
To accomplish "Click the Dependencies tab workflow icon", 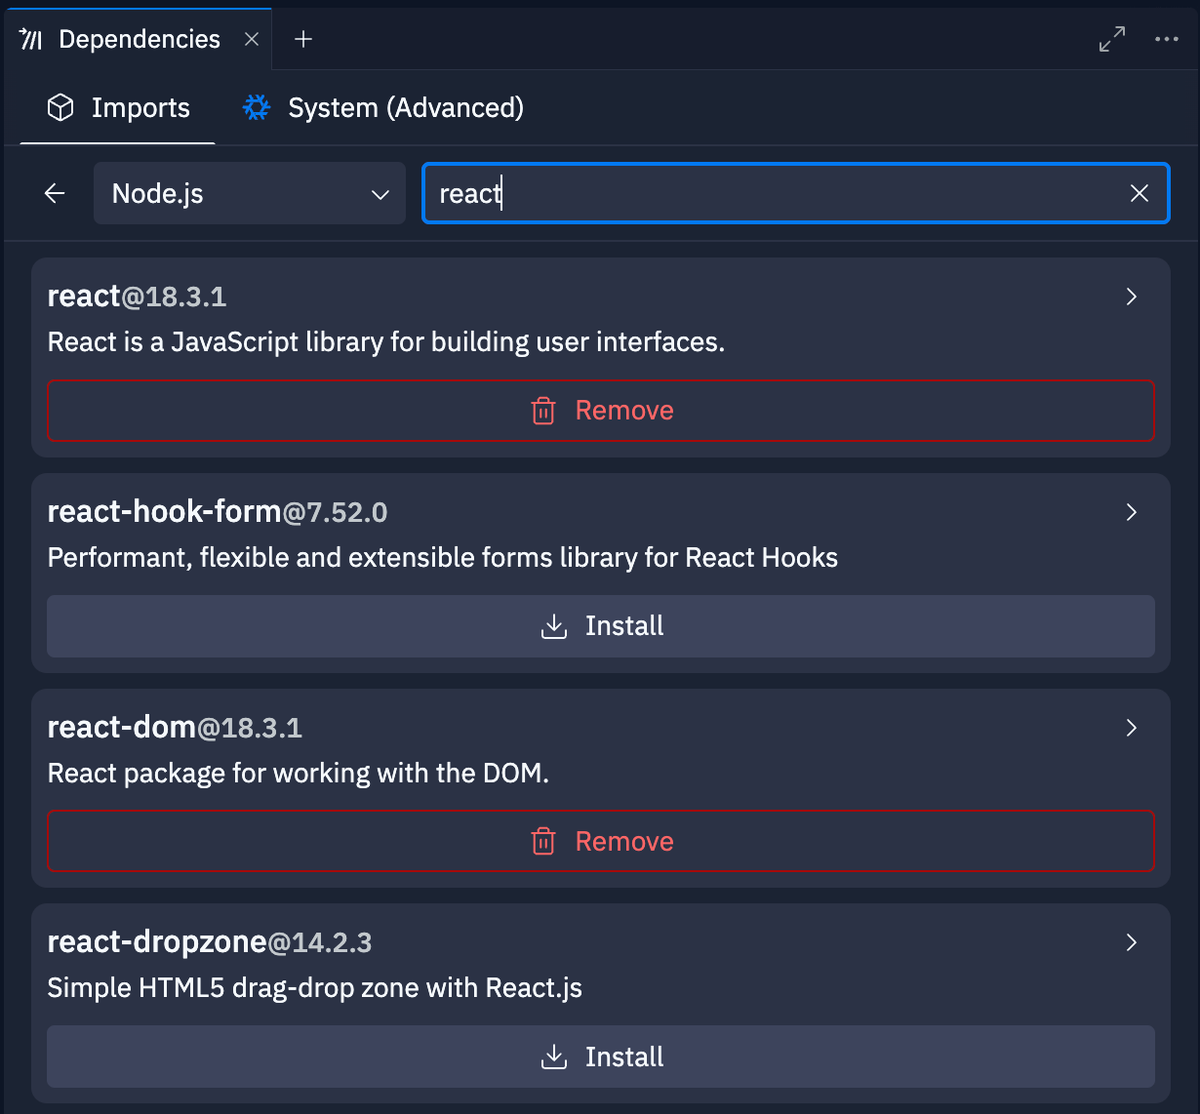I will coord(31,38).
